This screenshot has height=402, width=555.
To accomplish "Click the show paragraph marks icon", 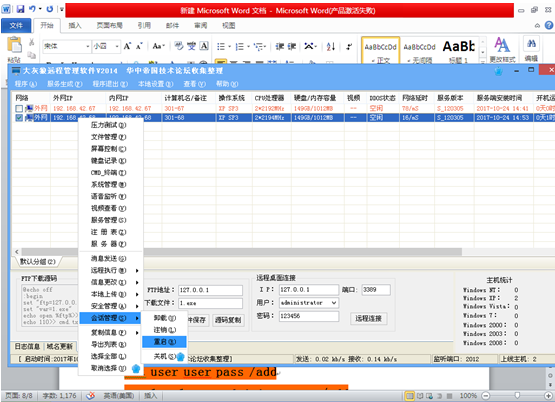I will point(349,46).
